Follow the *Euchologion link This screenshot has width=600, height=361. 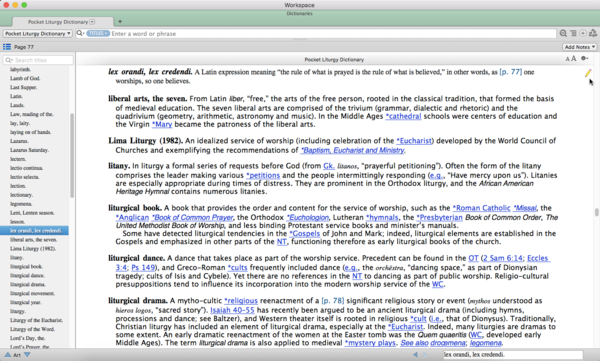click(308, 217)
